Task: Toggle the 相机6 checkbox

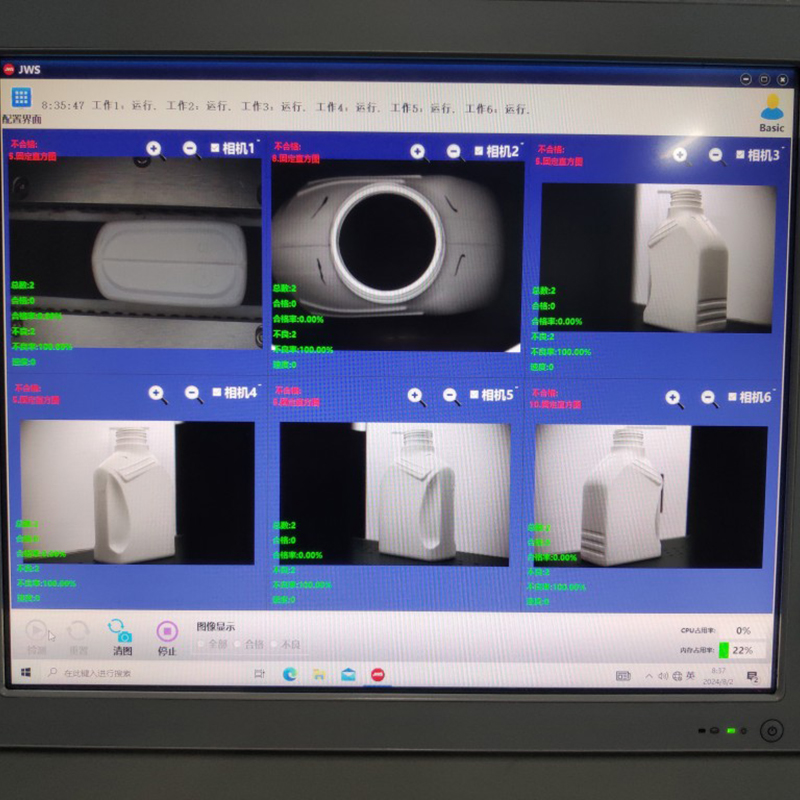Action: click(x=732, y=397)
